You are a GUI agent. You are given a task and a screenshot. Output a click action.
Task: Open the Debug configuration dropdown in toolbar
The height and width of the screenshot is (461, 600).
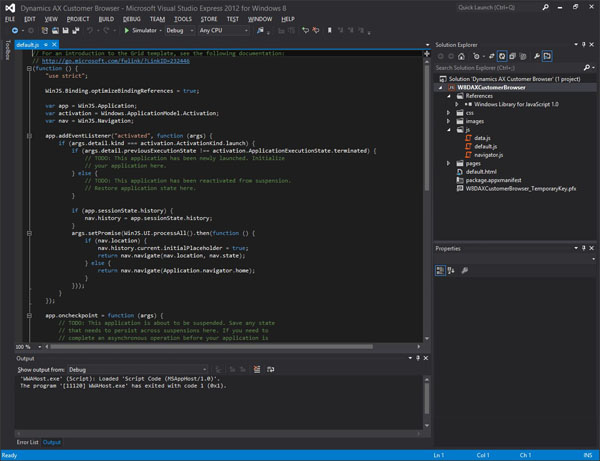click(x=180, y=30)
